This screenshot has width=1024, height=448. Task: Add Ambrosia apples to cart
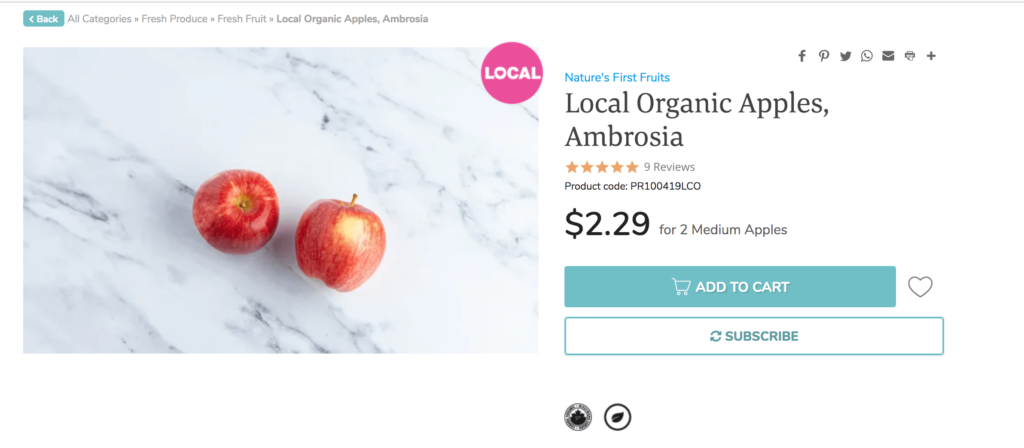730,287
